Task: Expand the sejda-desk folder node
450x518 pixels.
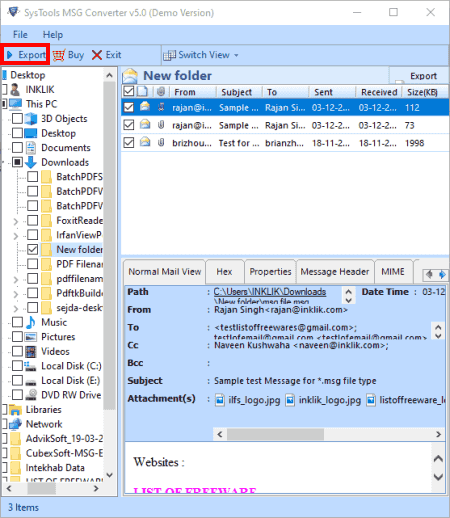Action: coord(15,308)
